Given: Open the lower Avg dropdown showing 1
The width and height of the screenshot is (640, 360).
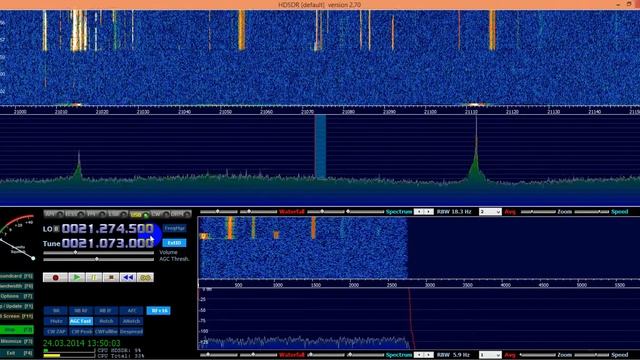Looking at the screenshot, I should click(490, 355).
